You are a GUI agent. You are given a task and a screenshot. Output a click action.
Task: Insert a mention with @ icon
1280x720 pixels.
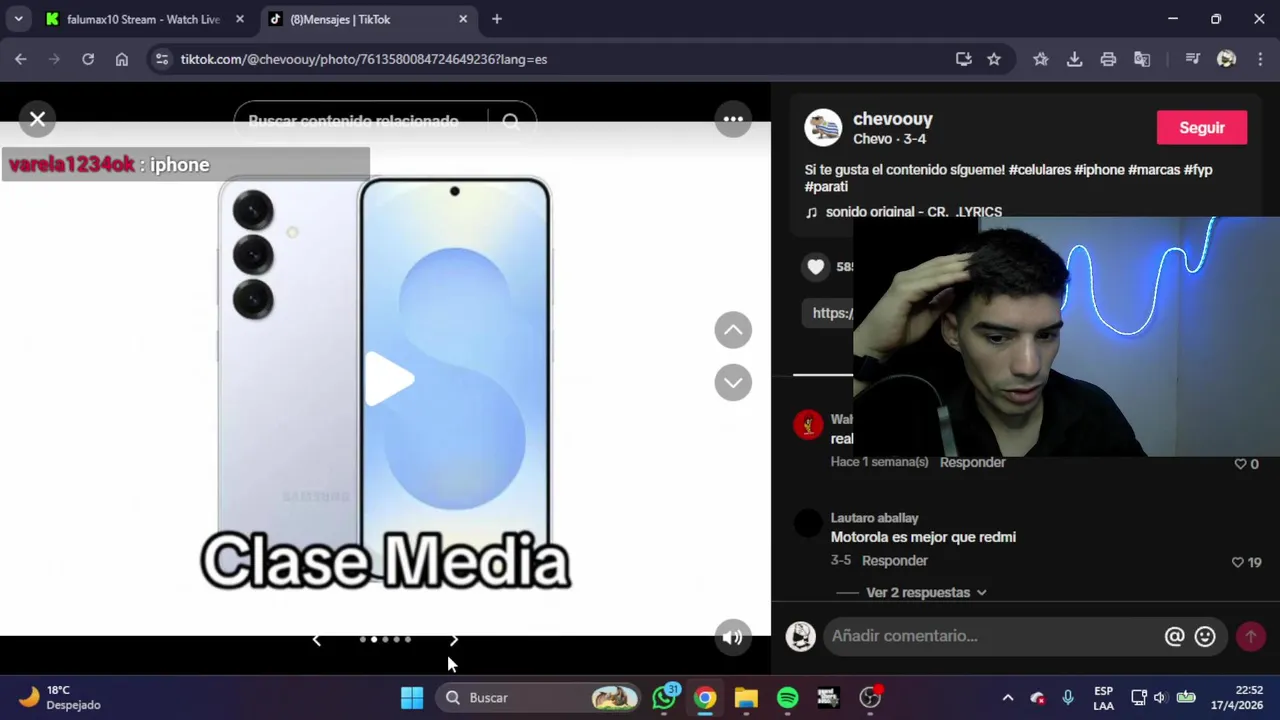pos(1174,636)
